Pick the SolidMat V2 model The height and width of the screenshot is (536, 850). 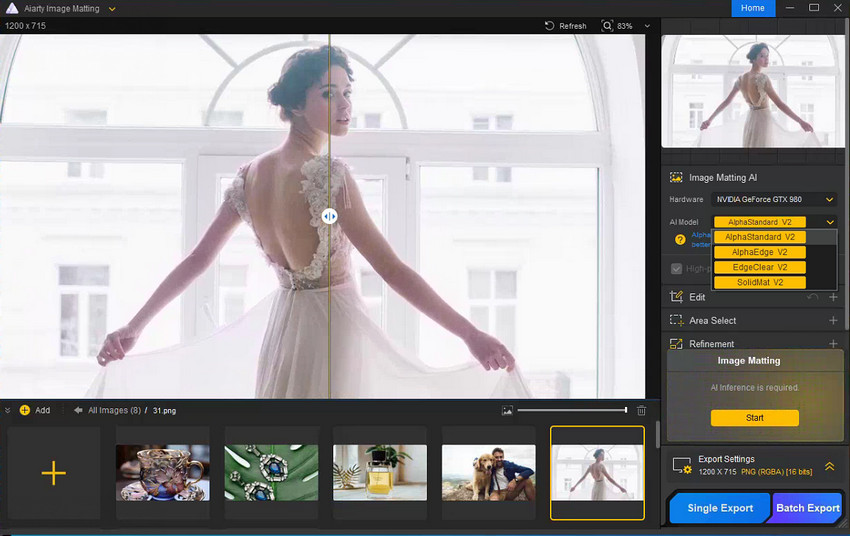pos(759,282)
